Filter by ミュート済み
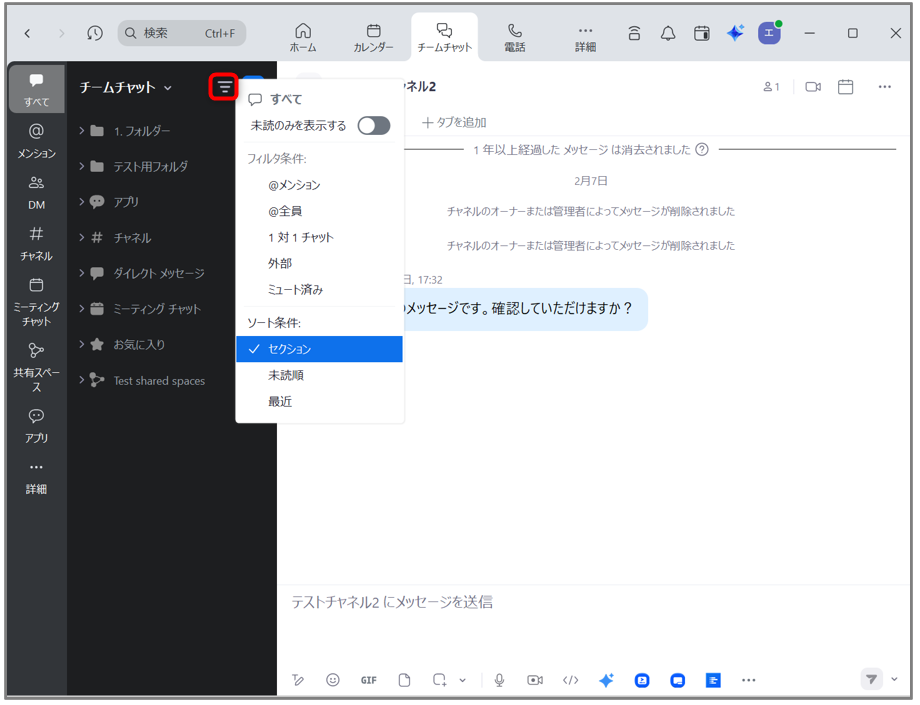Image resolution: width=920 pixels, height=705 pixels. point(319,289)
